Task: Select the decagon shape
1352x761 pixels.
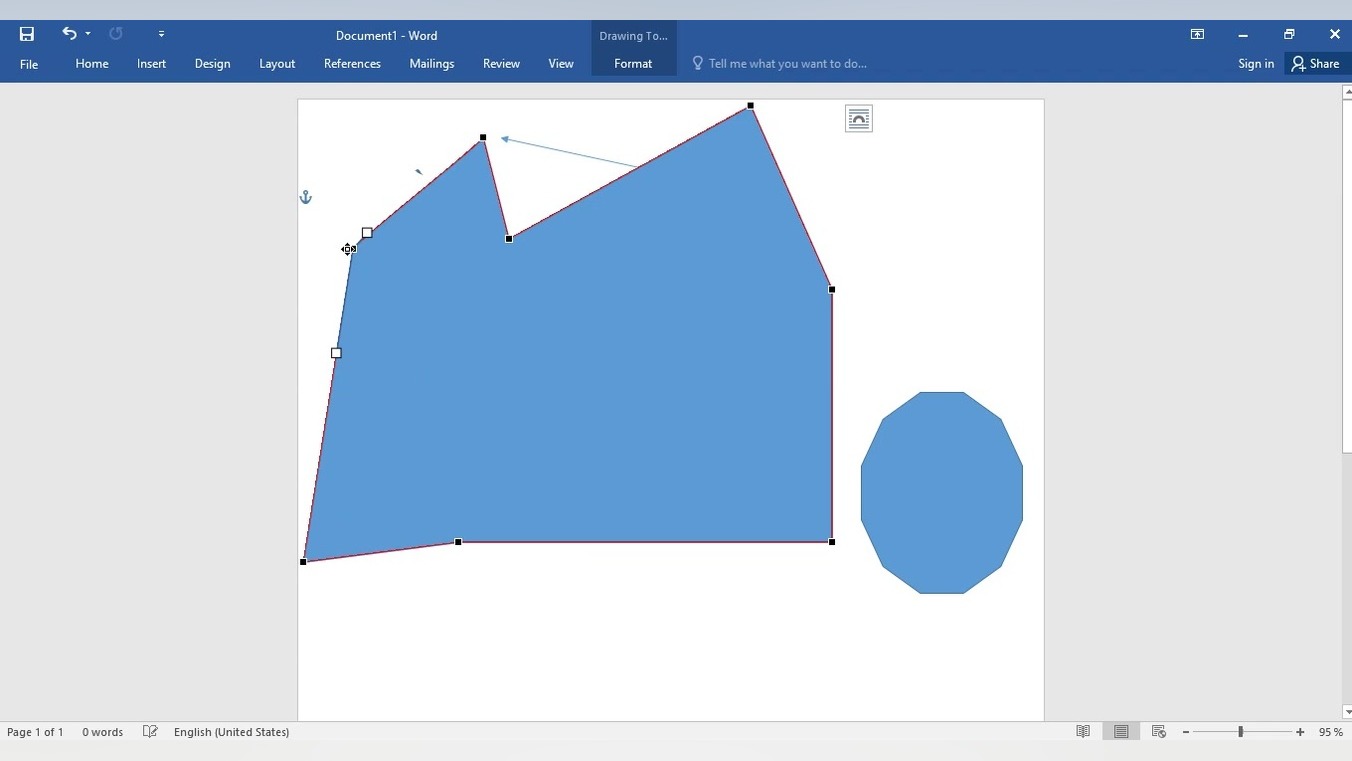Action: click(x=942, y=493)
